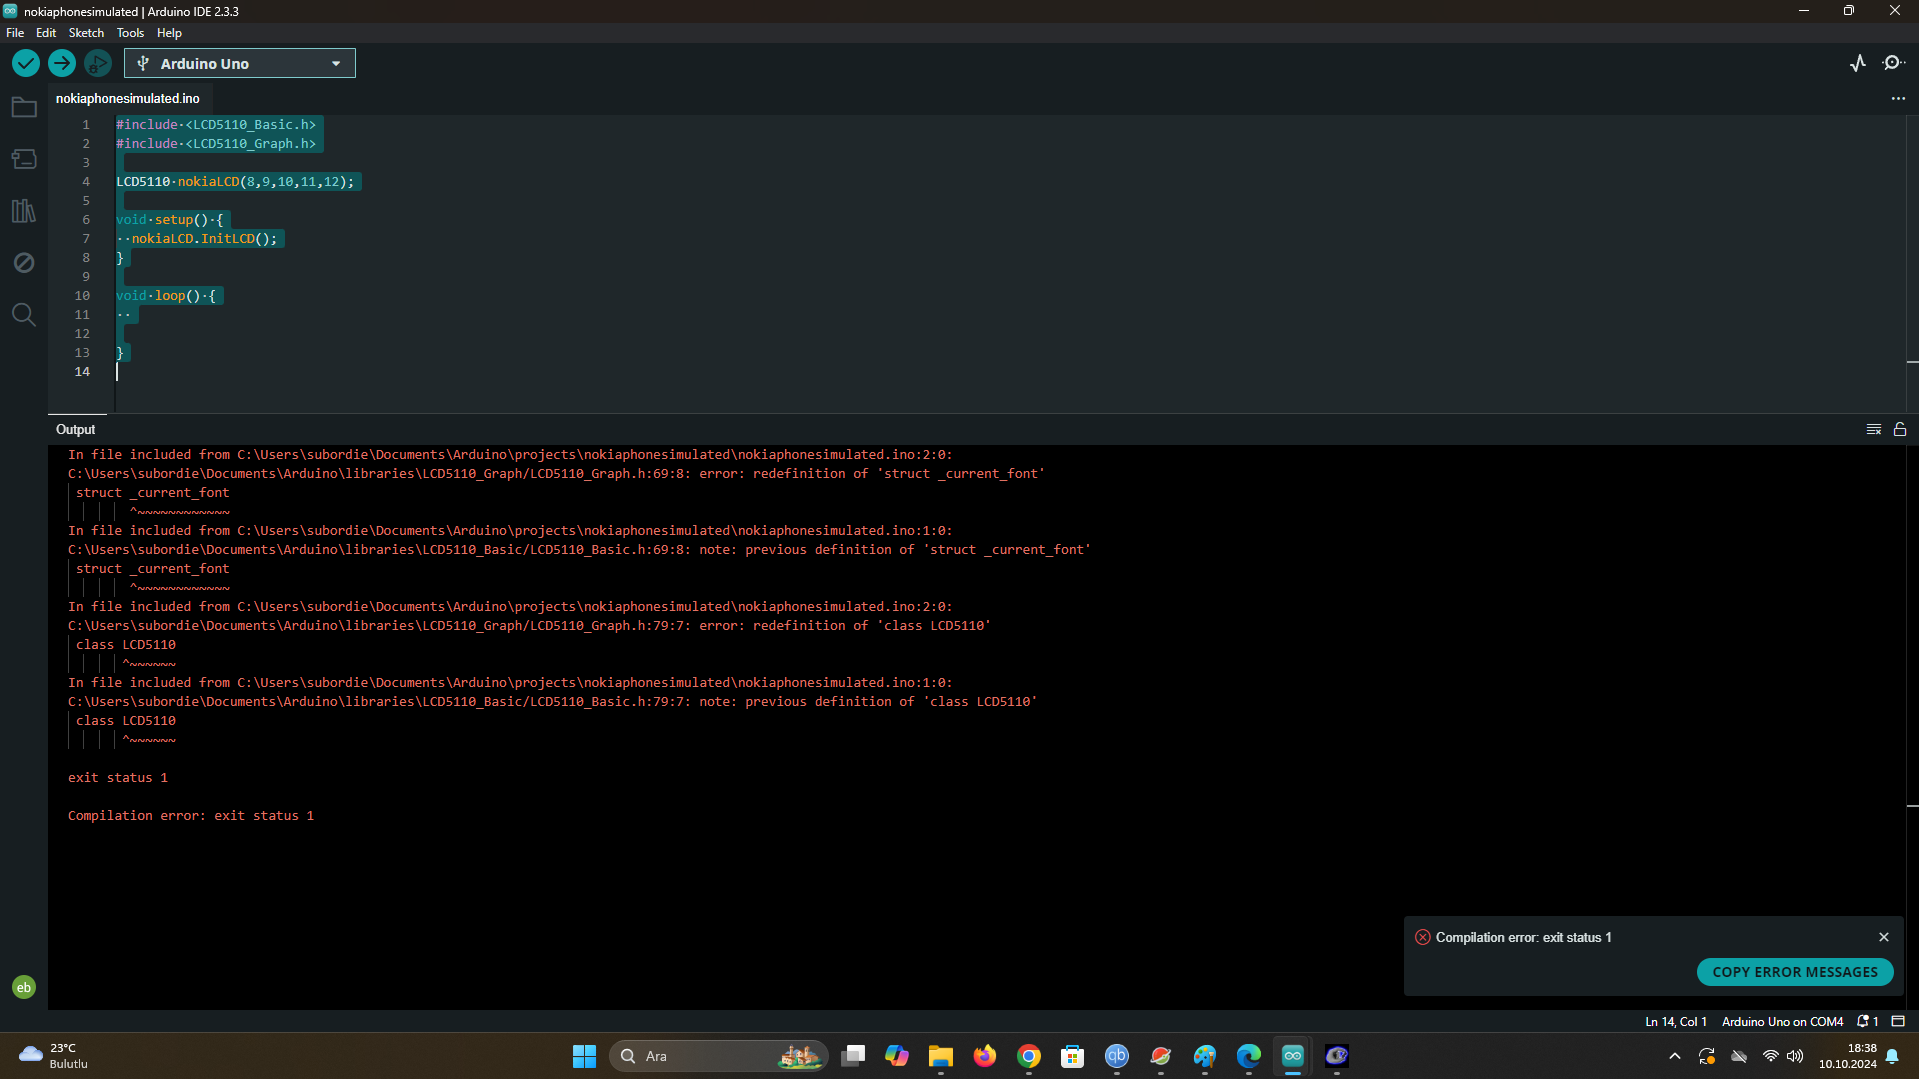The height and width of the screenshot is (1079, 1919).
Task: Toggle autoscroll lock in the Output panel
Action: pos(1900,429)
